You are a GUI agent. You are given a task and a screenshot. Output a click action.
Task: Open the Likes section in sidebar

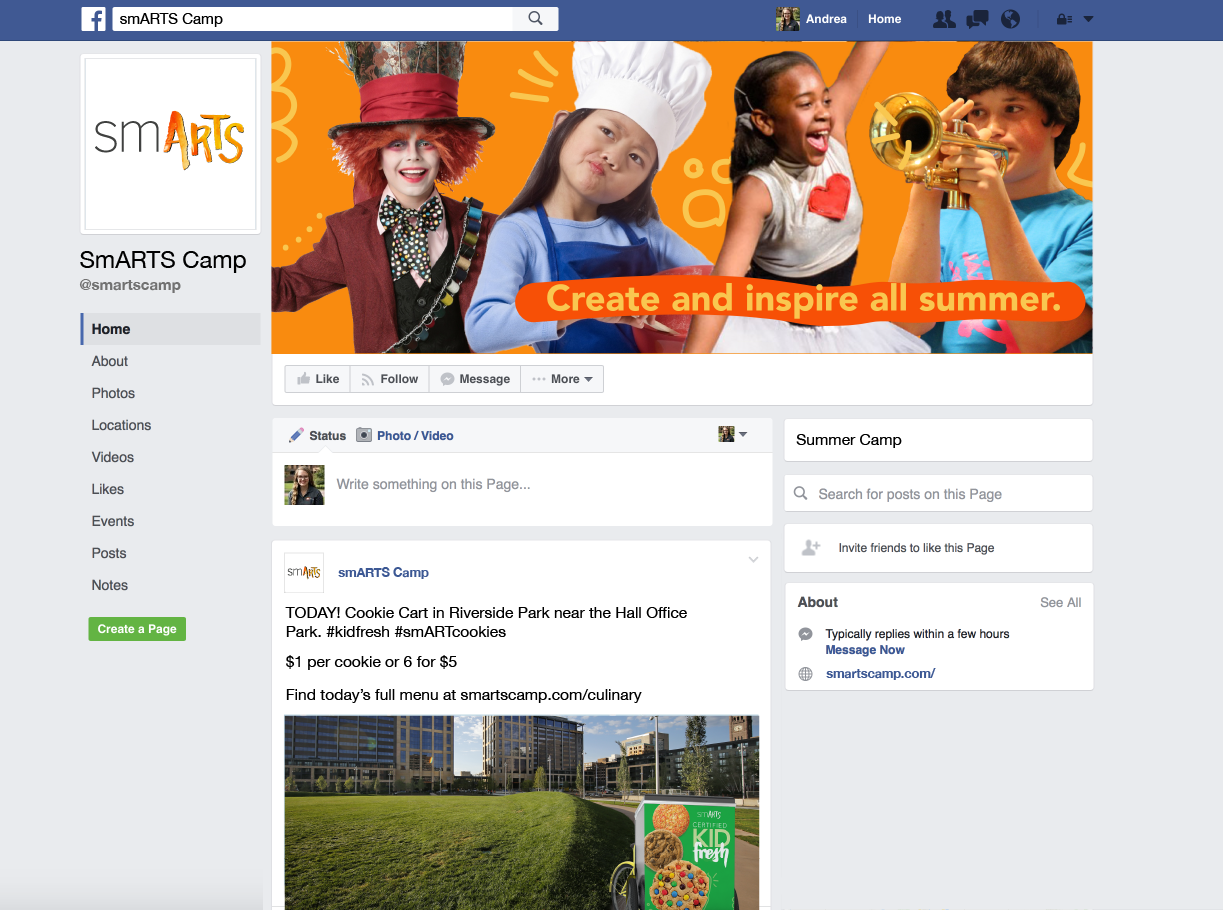click(108, 489)
